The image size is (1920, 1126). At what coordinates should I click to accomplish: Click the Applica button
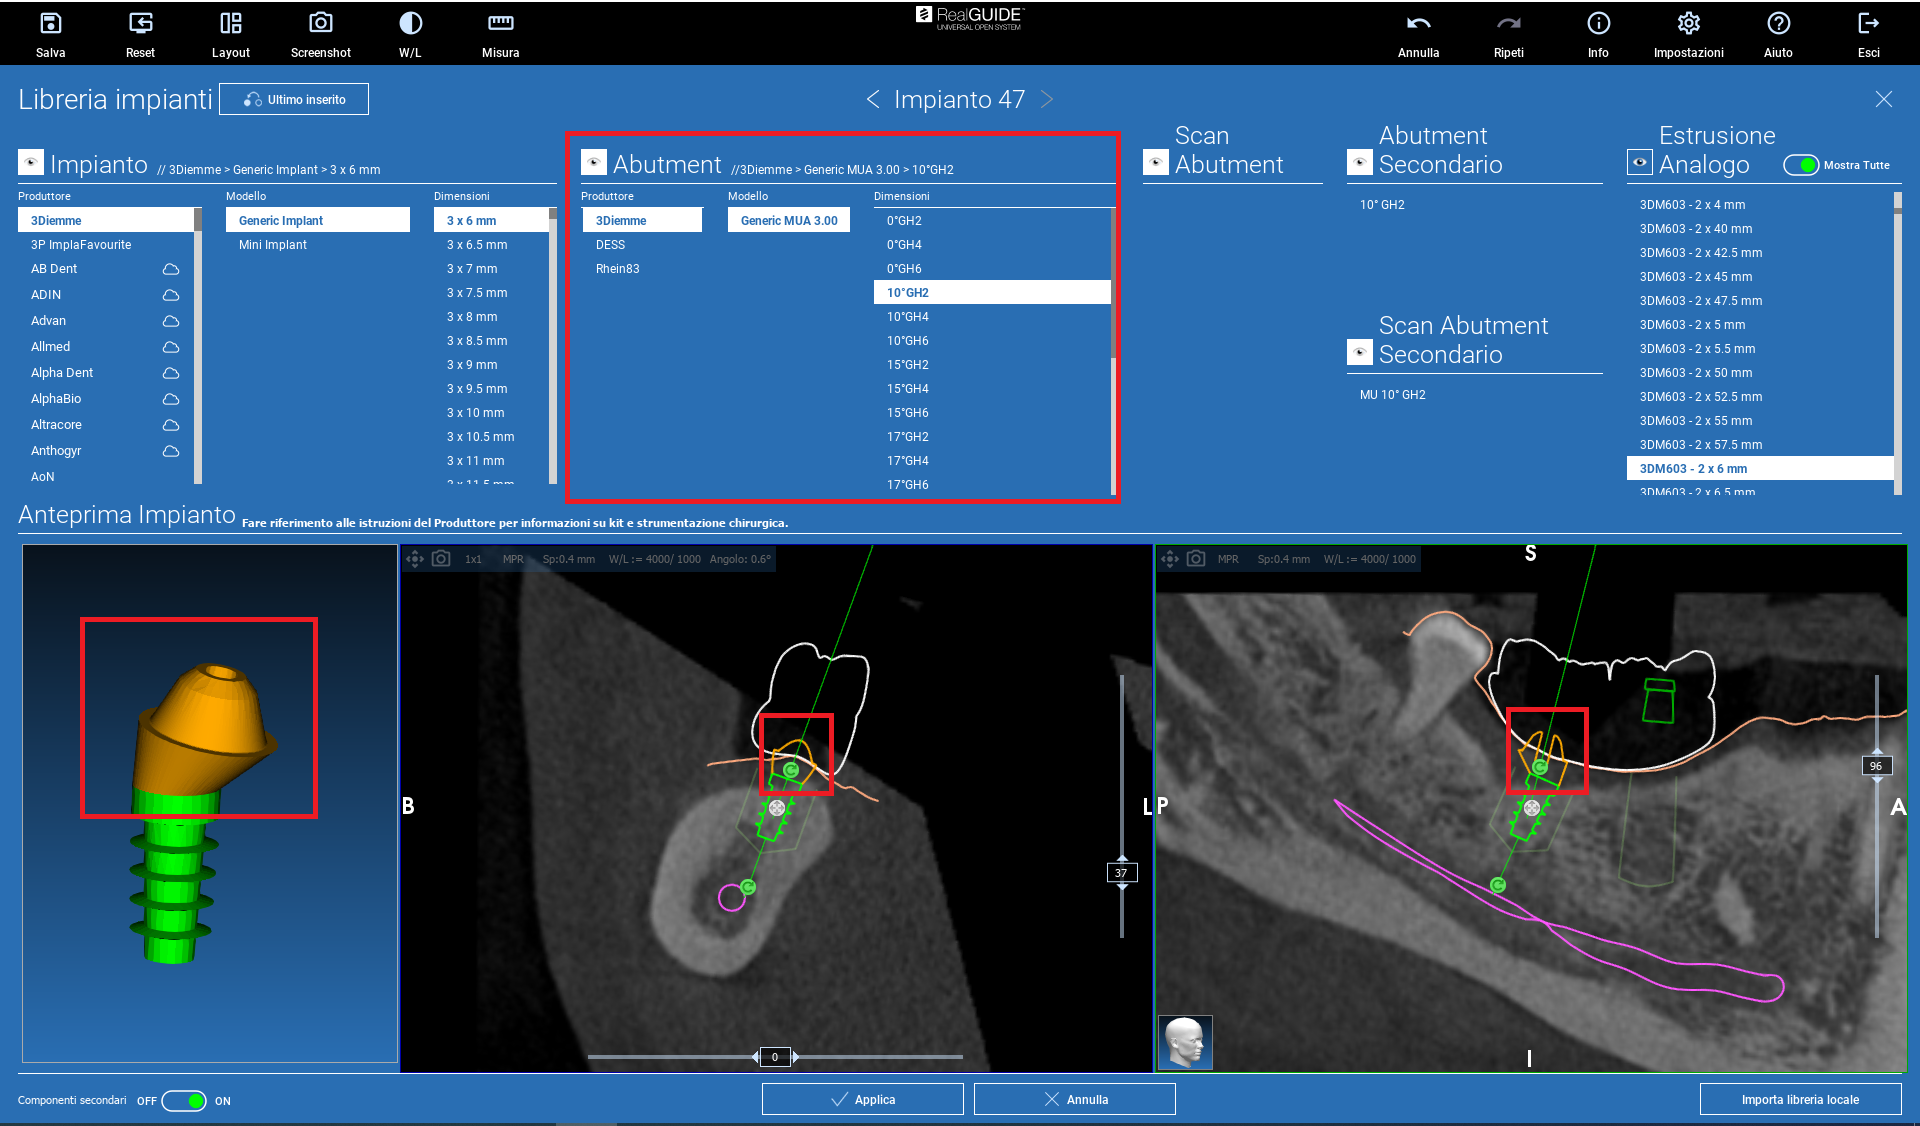pos(862,1099)
